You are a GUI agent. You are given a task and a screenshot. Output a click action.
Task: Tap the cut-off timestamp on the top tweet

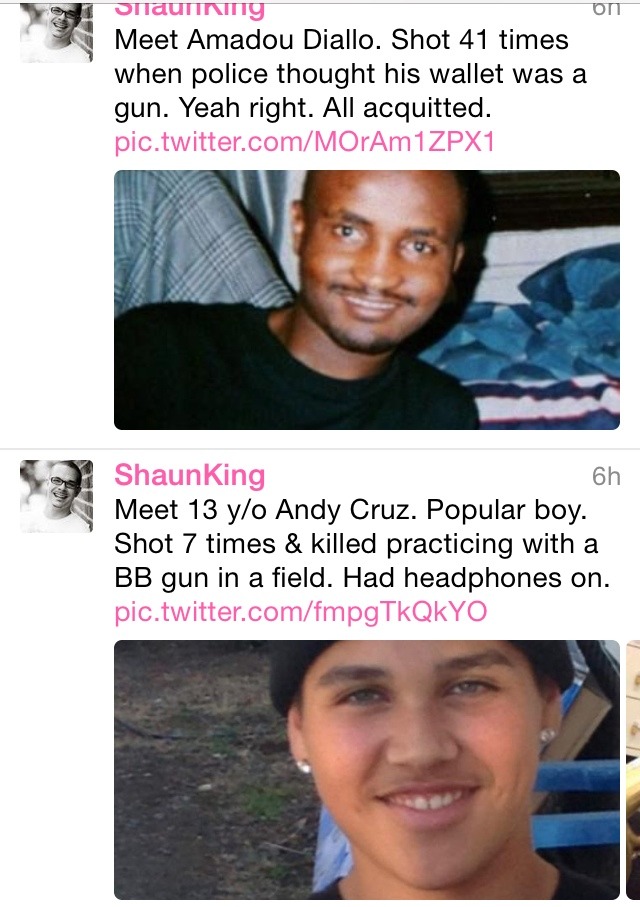click(x=606, y=9)
